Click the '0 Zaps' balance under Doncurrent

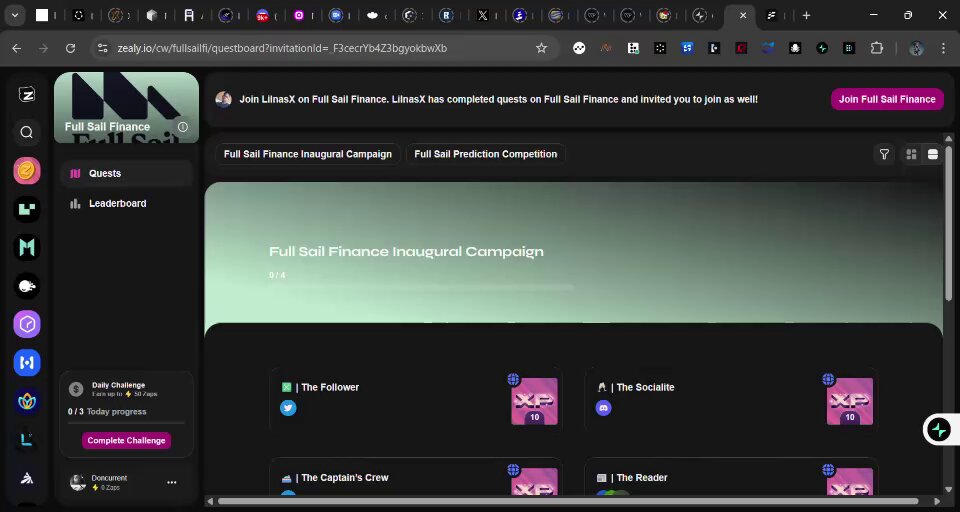(x=106, y=488)
